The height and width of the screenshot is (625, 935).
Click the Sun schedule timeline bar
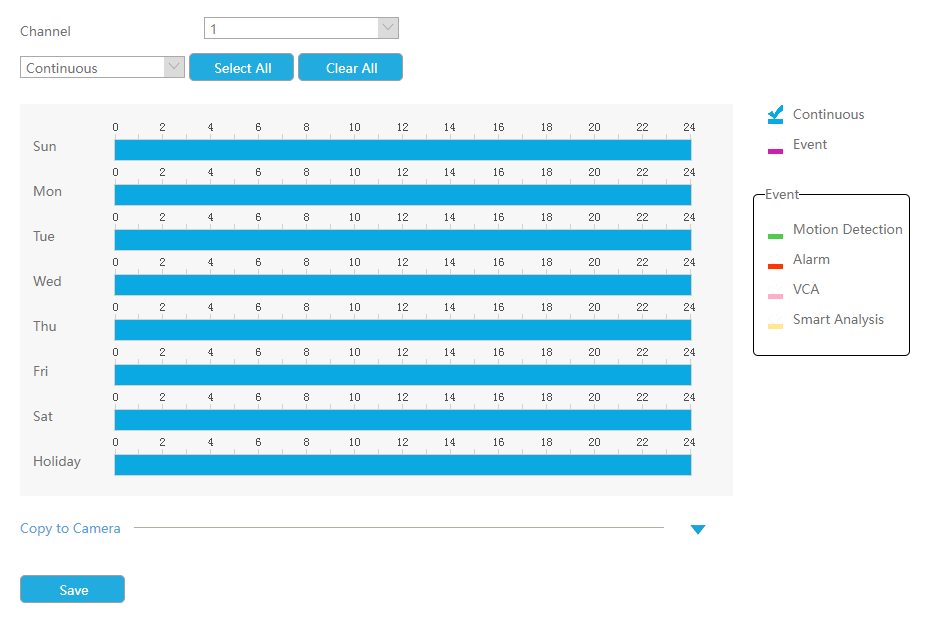tap(403, 150)
